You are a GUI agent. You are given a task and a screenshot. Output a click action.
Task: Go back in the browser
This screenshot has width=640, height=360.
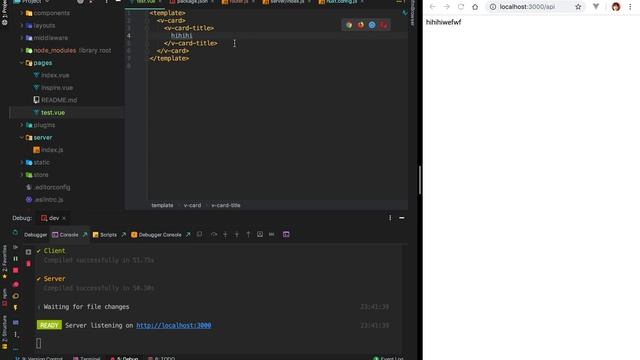click(433, 7)
